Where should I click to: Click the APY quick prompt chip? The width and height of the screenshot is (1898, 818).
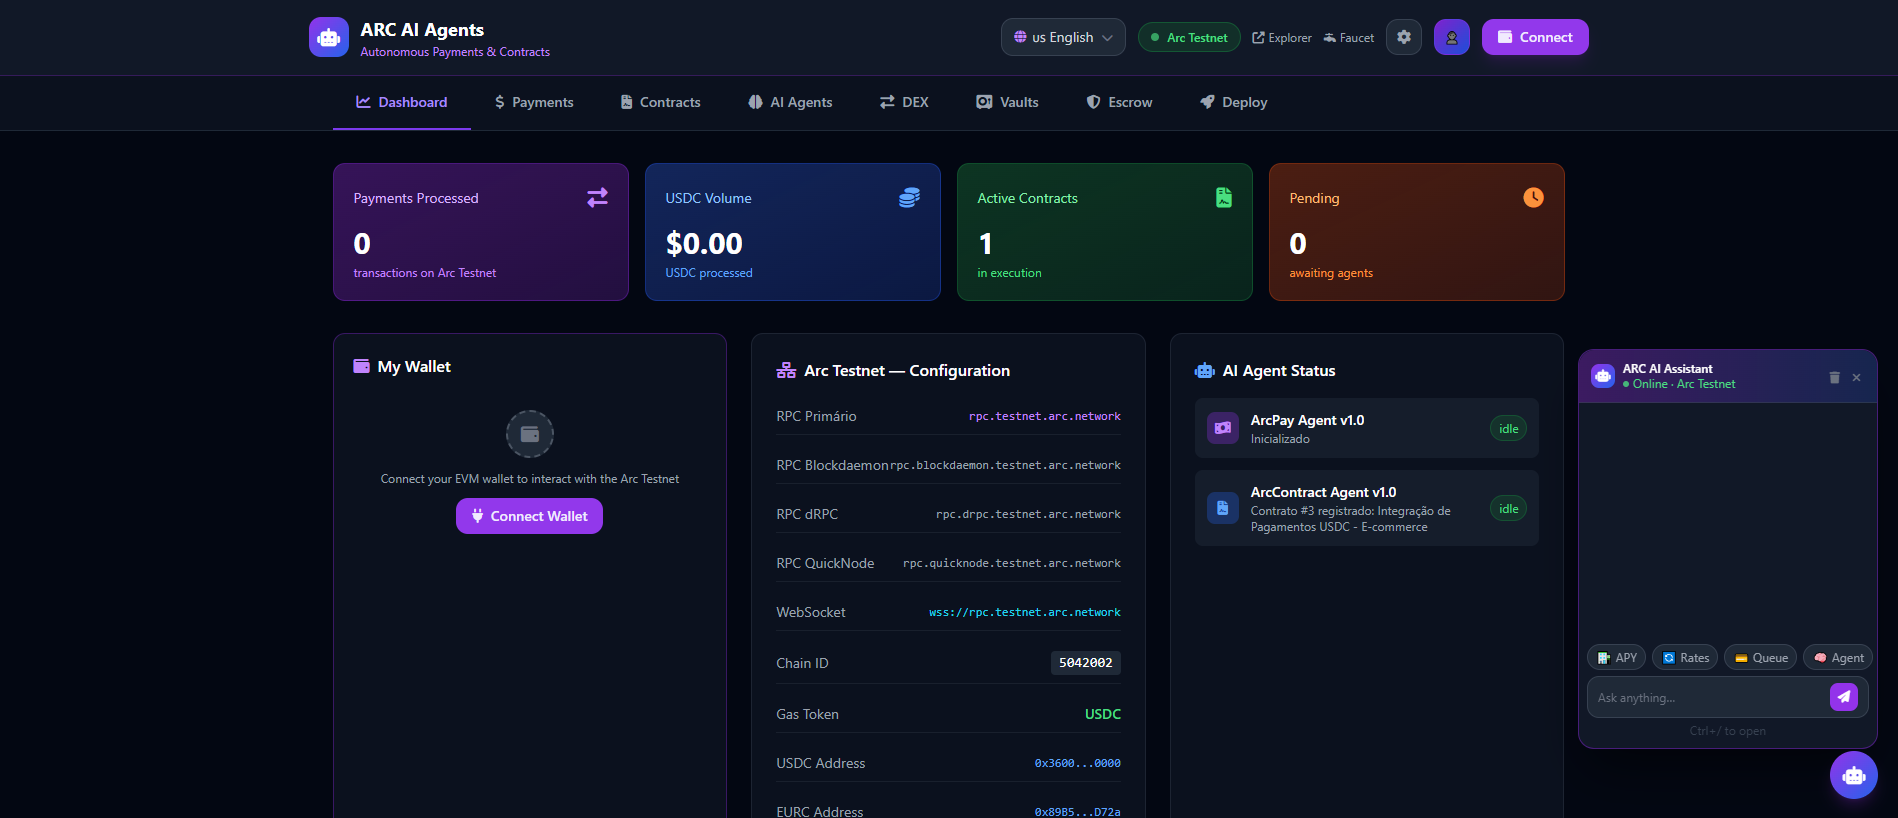click(1616, 657)
